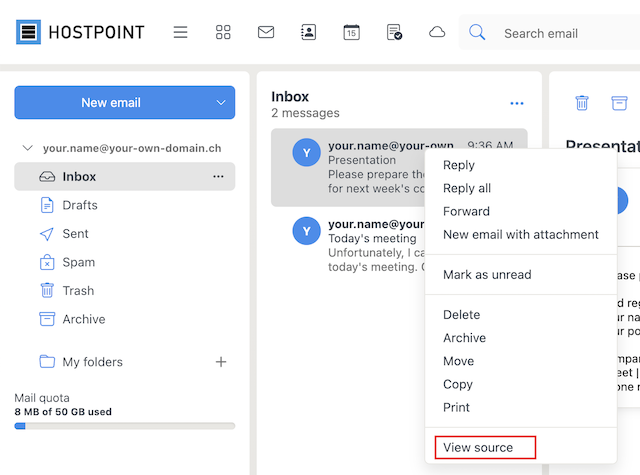Click the My folders folder icon
The height and width of the screenshot is (475, 640).
click(47, 361)
